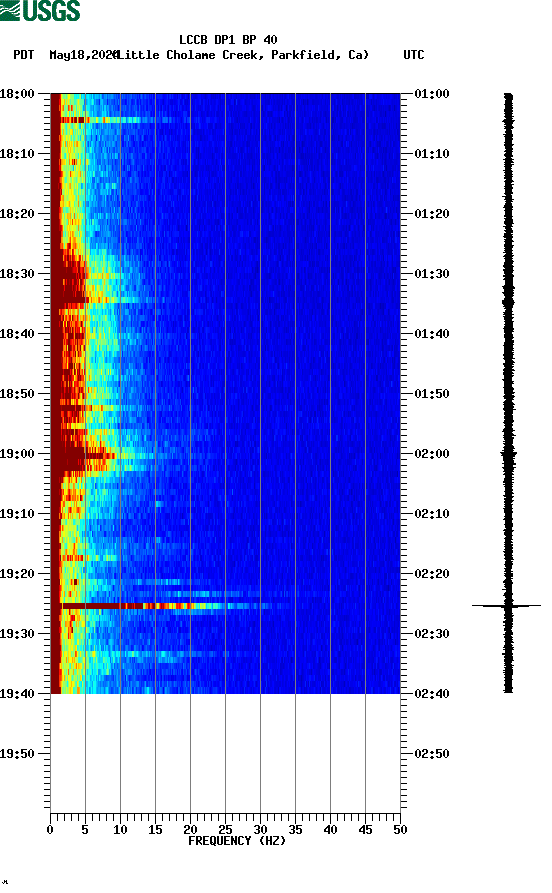Click the bright spectrogram event band near 19:25

click(x=171, y=606)
